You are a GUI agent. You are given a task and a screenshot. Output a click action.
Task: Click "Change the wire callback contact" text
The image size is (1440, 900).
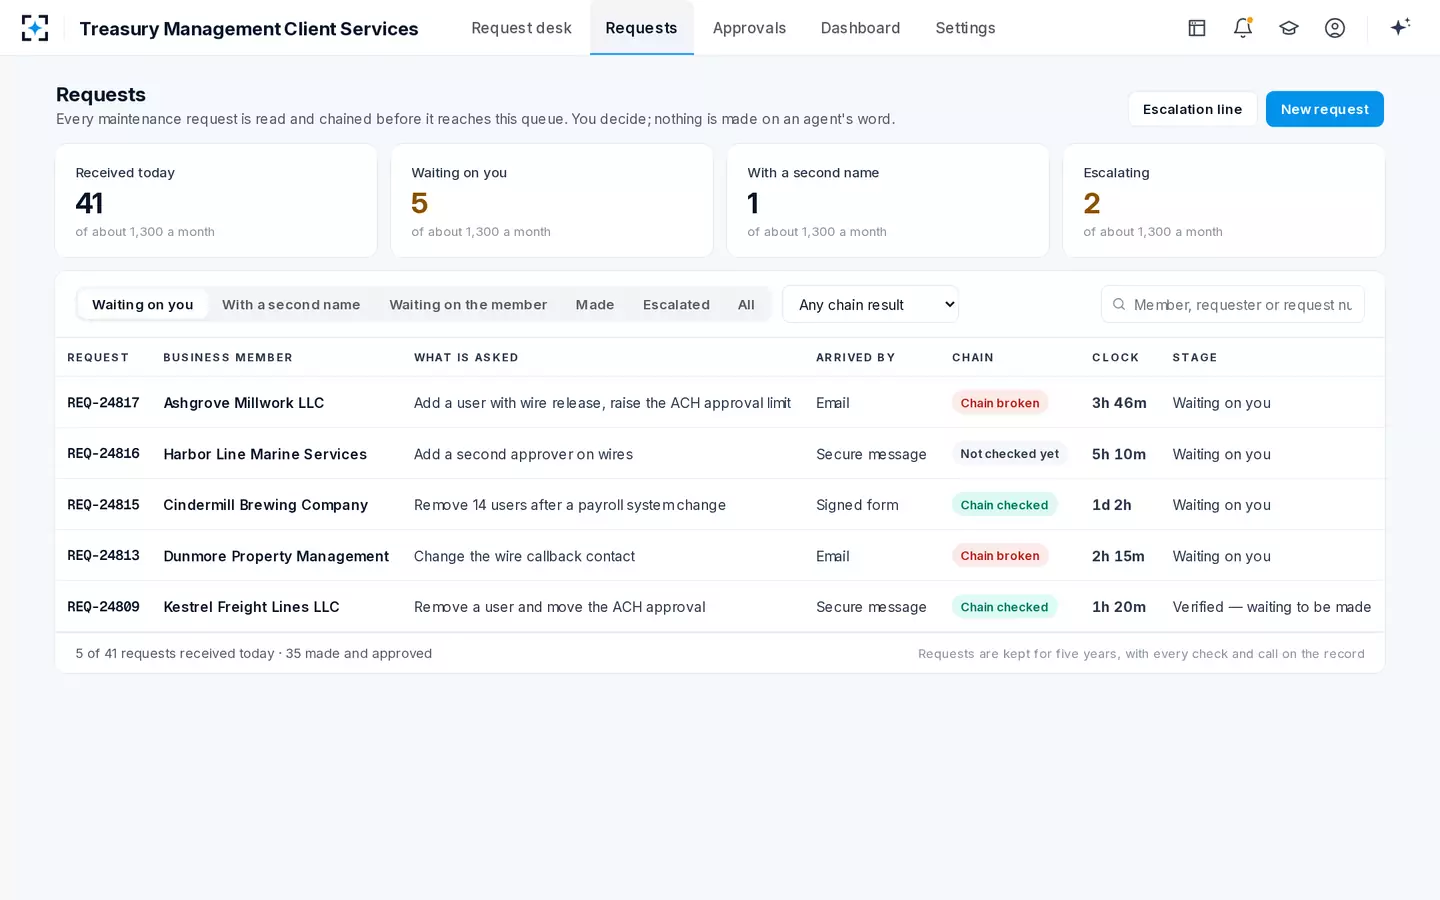pyautogui.click(x=524, y=556)
